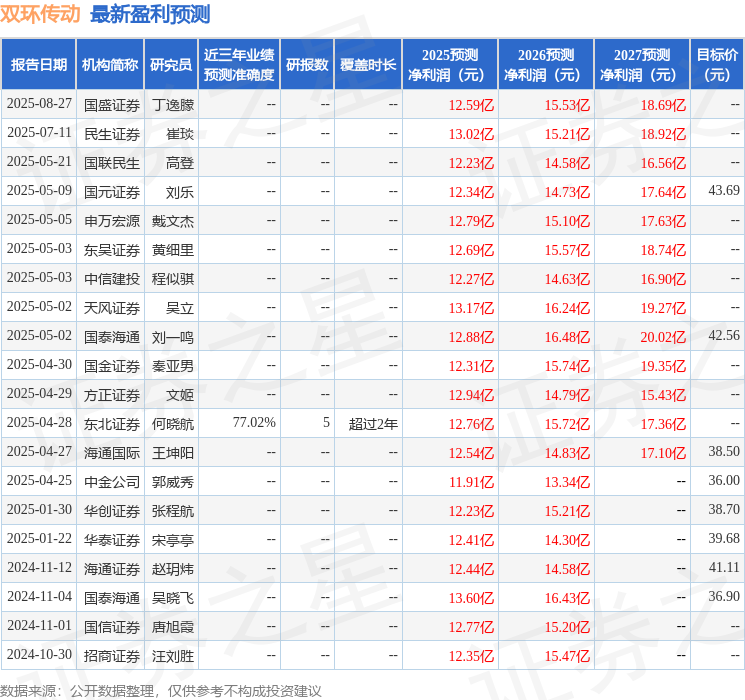Select institution 国信证券
Viewport: 745px width, 700px height.
pos(112,627)
